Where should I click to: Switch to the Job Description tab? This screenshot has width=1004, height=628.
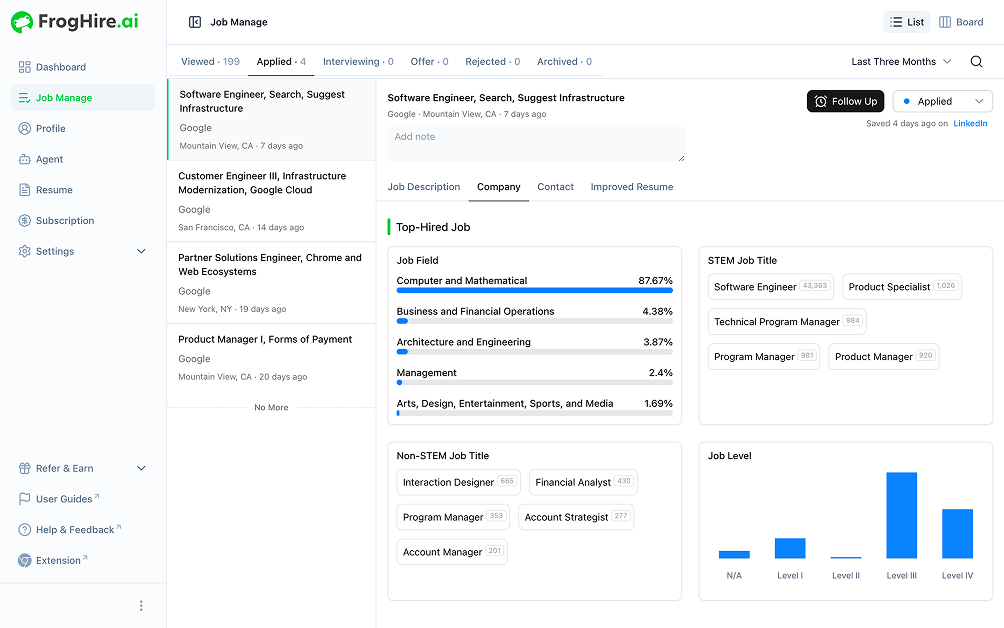coord(424,187)
